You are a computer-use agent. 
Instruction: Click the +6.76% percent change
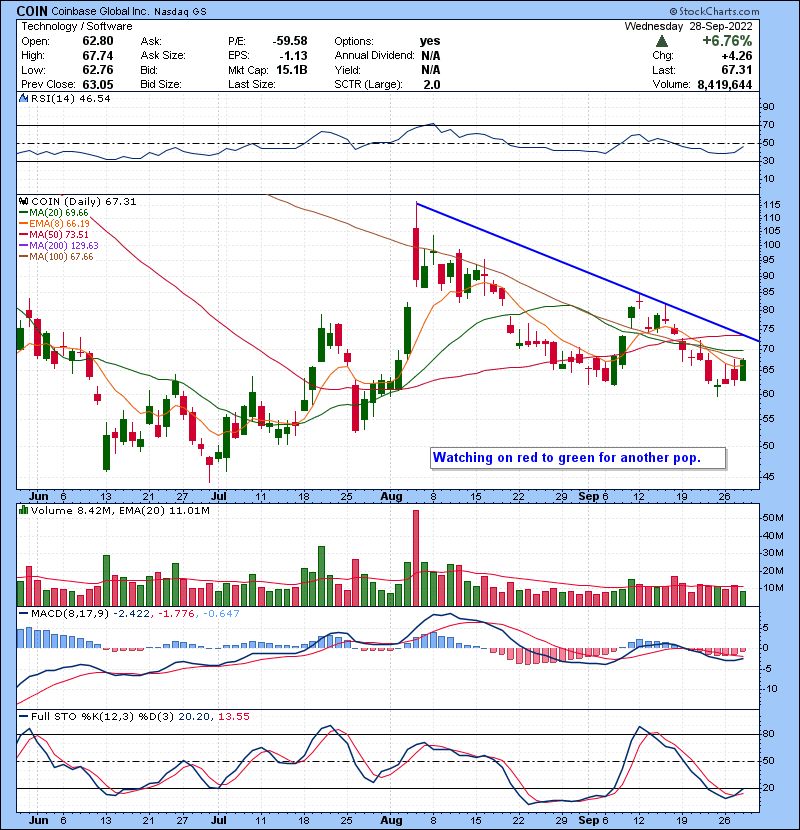click(x=727, y=41)
